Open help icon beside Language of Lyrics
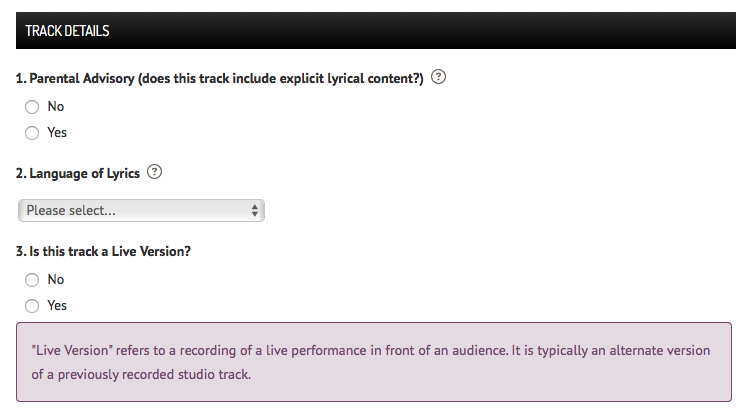753x418 pixels. 154,172
